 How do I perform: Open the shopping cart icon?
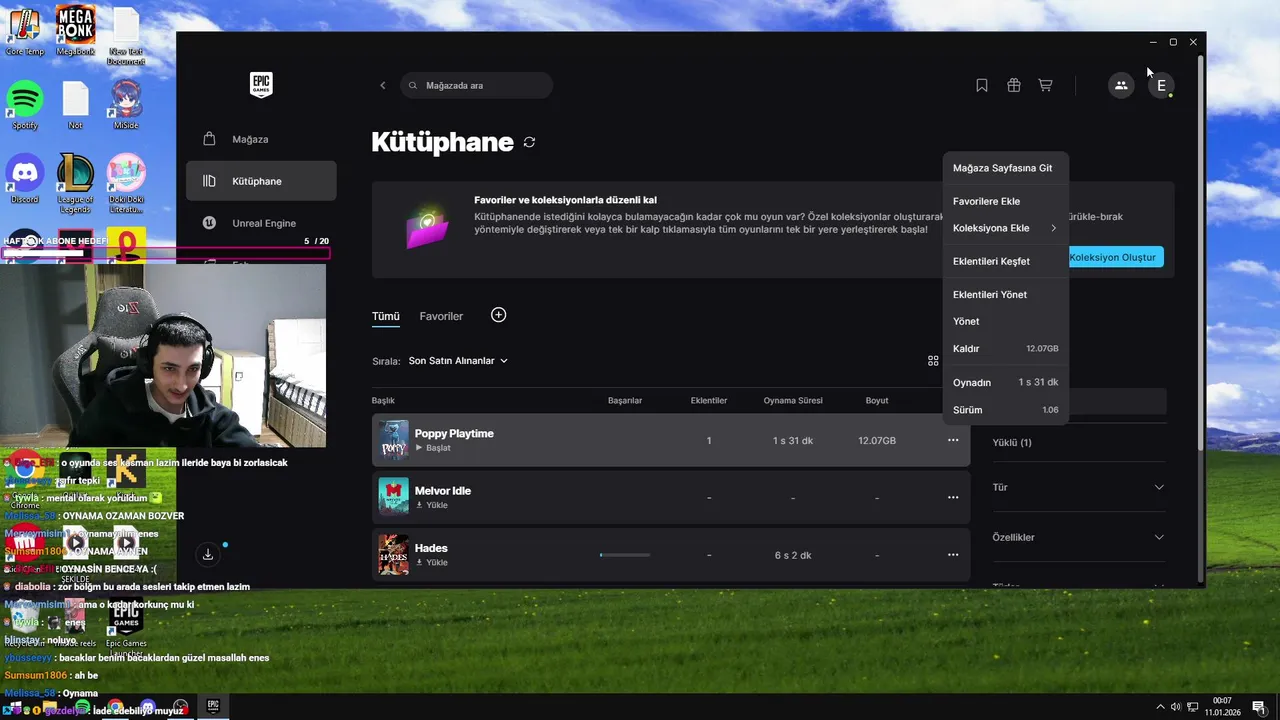pyautogui.click(x=1045, y=85)
